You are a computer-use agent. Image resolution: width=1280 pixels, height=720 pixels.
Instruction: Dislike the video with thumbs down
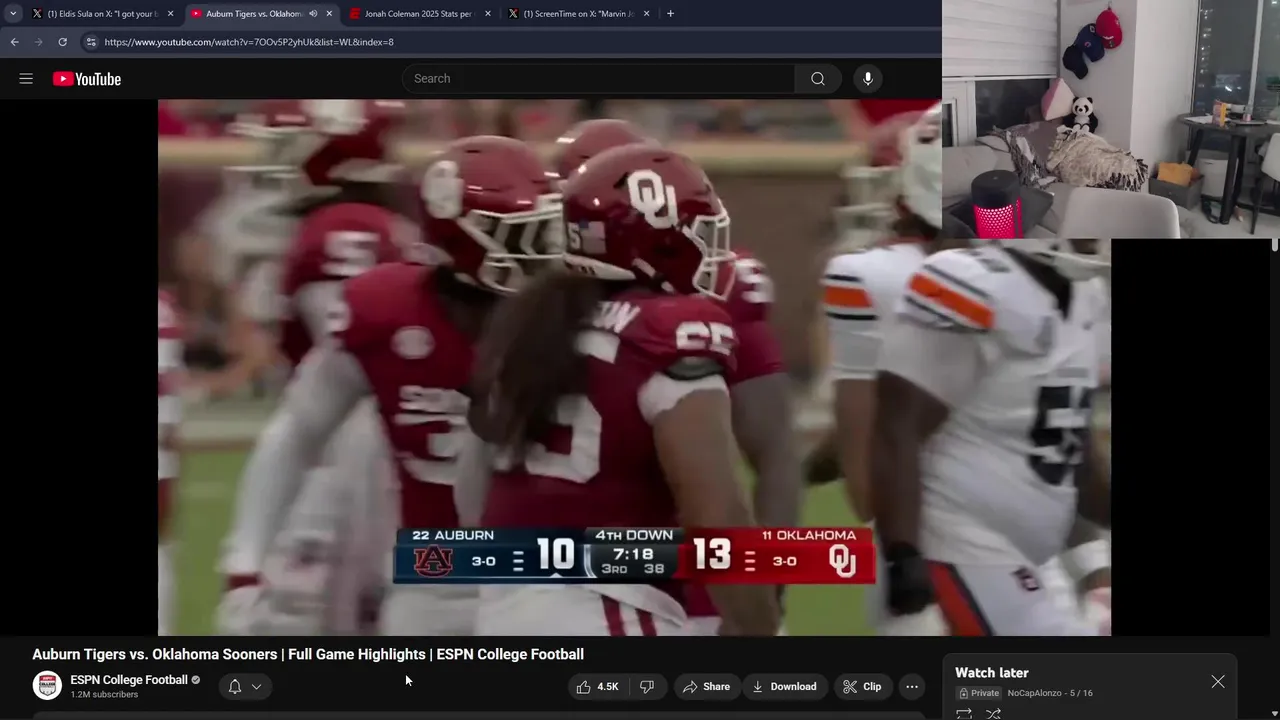point(647,687)
